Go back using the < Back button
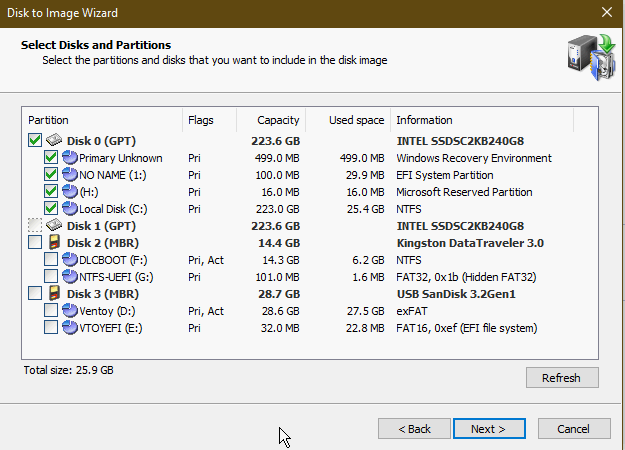625x450 pixels. click(x=414, y=429)
